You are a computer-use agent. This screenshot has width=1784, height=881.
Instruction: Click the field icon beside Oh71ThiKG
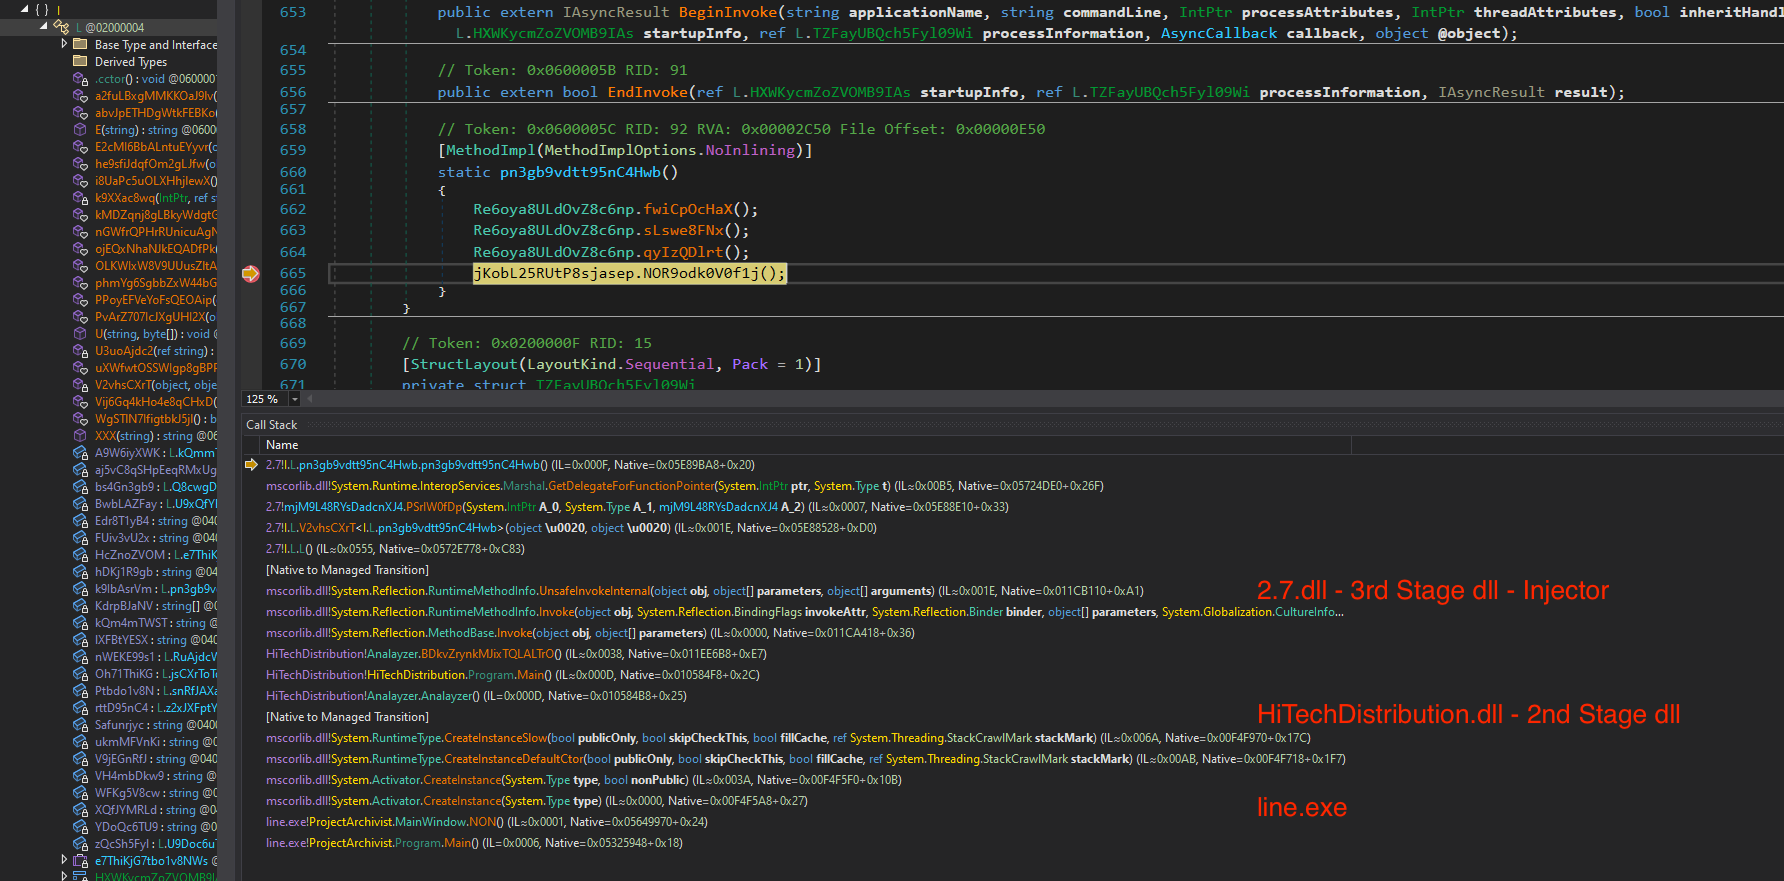pyautogui.click(x=80, y=674)
